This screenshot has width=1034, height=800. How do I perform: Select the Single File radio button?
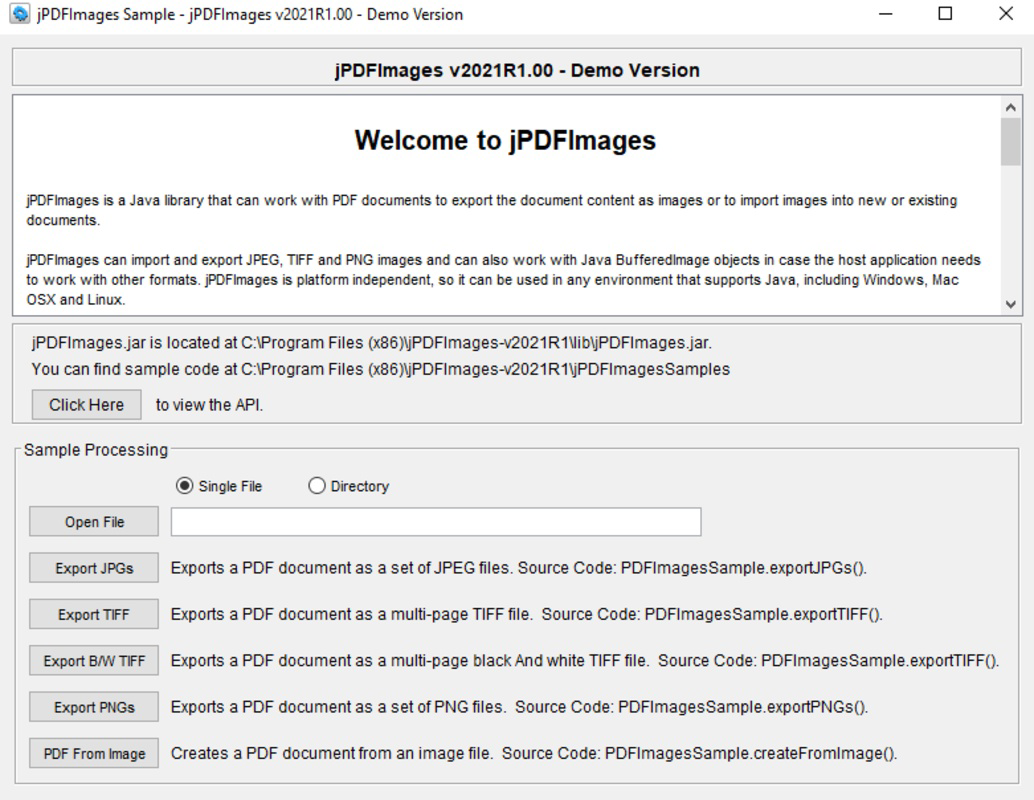point(183,486)
